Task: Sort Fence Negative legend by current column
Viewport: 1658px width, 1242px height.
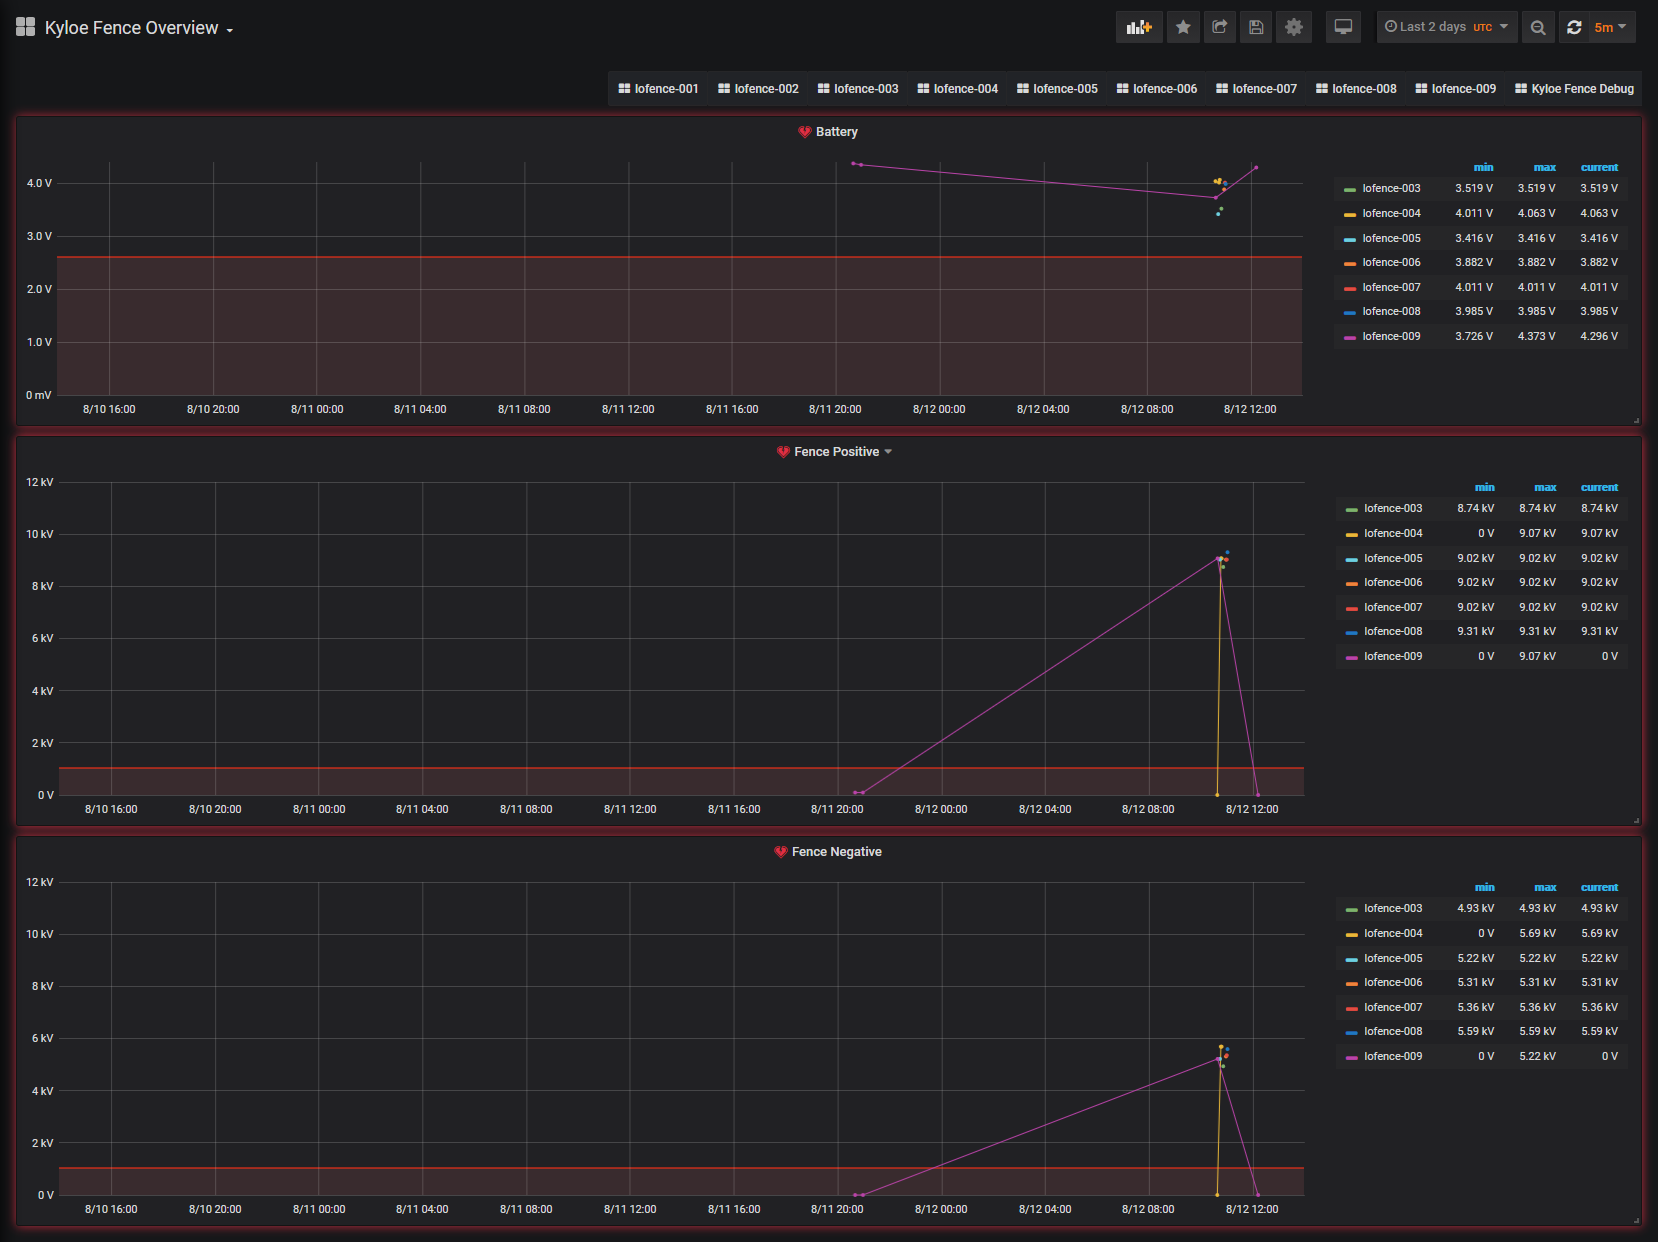Action: coord(1598,888)
